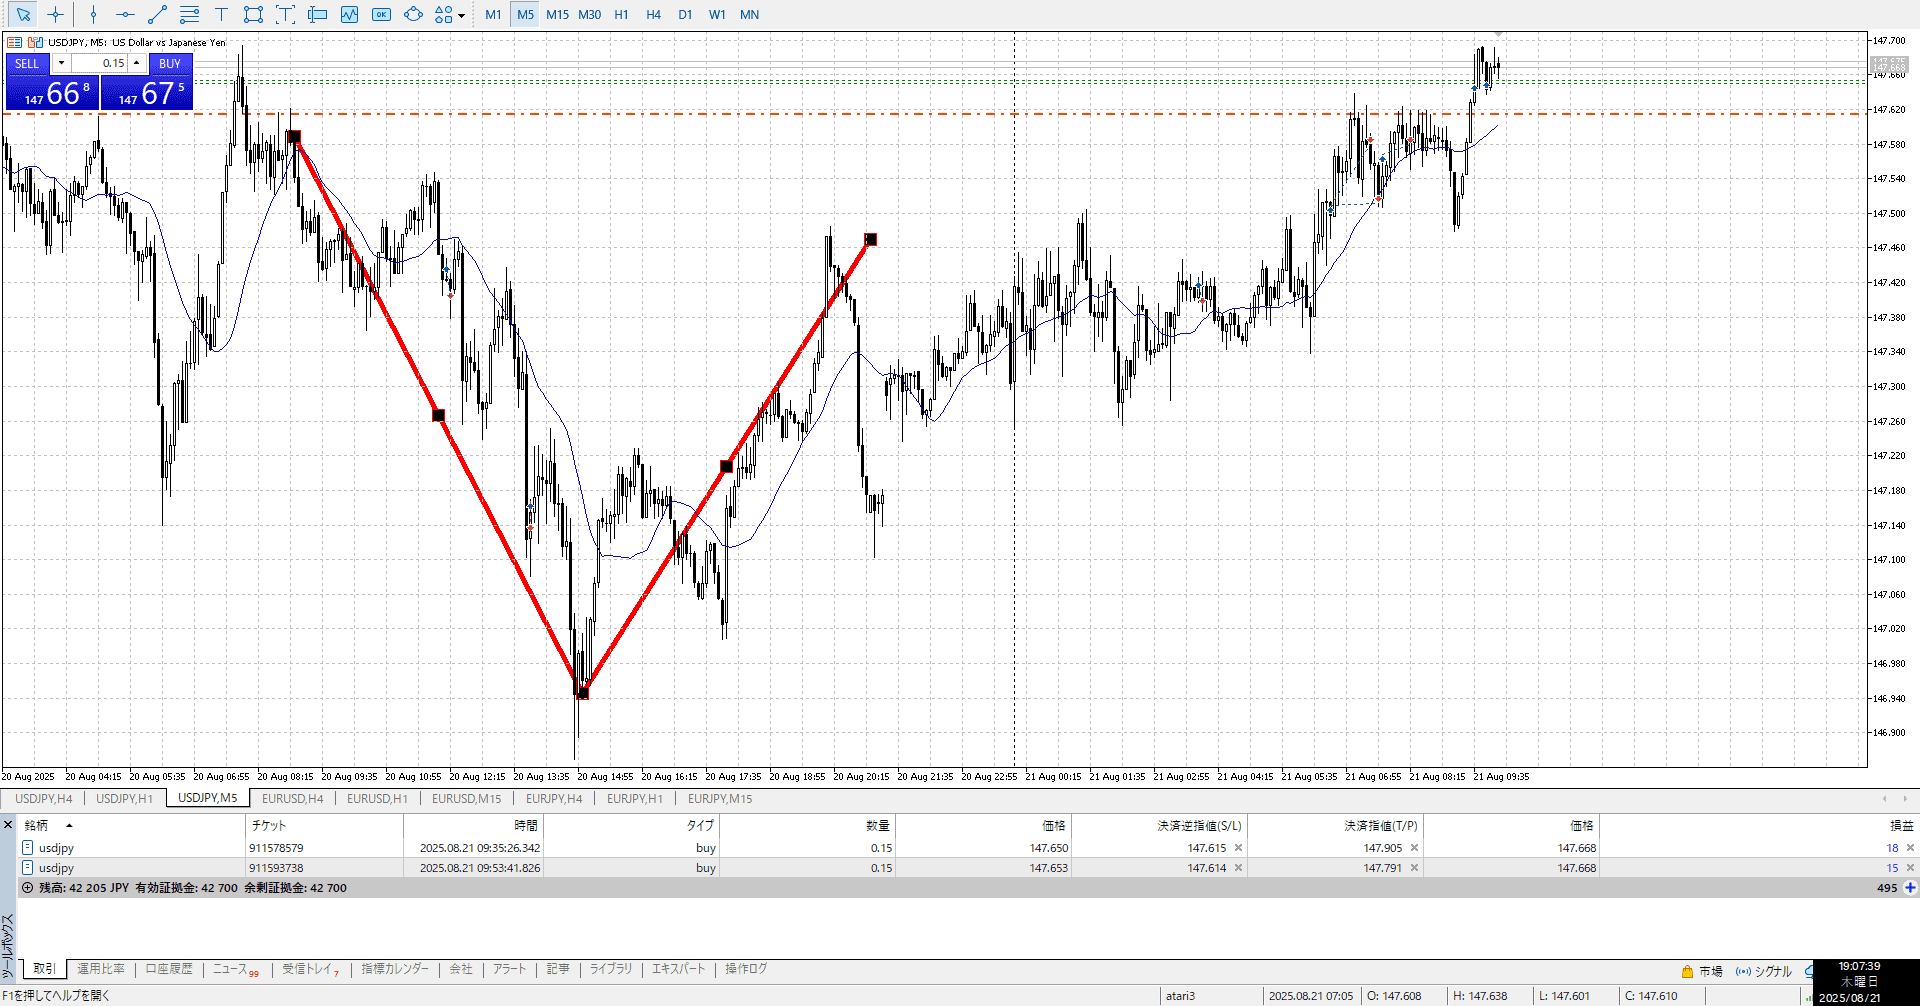
Task: Choose the vertical line drawing tool
Action: point(93,15)
